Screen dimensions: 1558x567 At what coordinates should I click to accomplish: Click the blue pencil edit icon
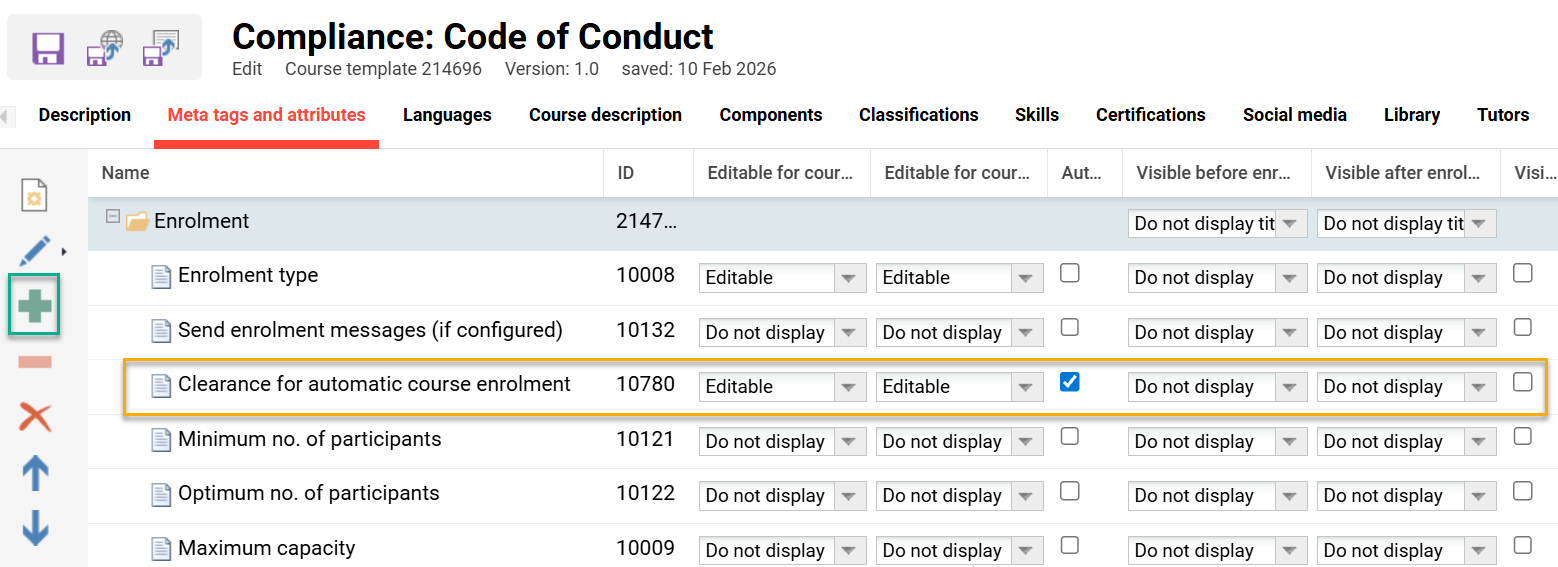pos(35,251)
